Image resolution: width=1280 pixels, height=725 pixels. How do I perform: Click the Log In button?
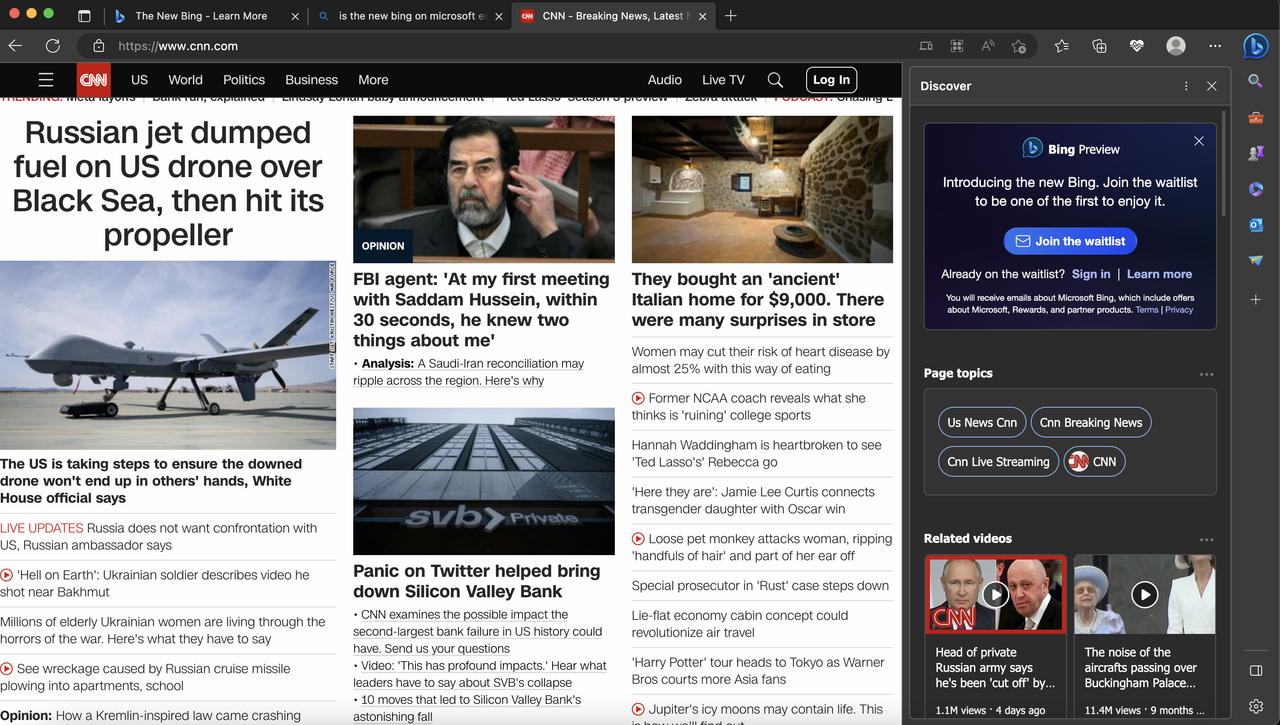tap(831, 79)
